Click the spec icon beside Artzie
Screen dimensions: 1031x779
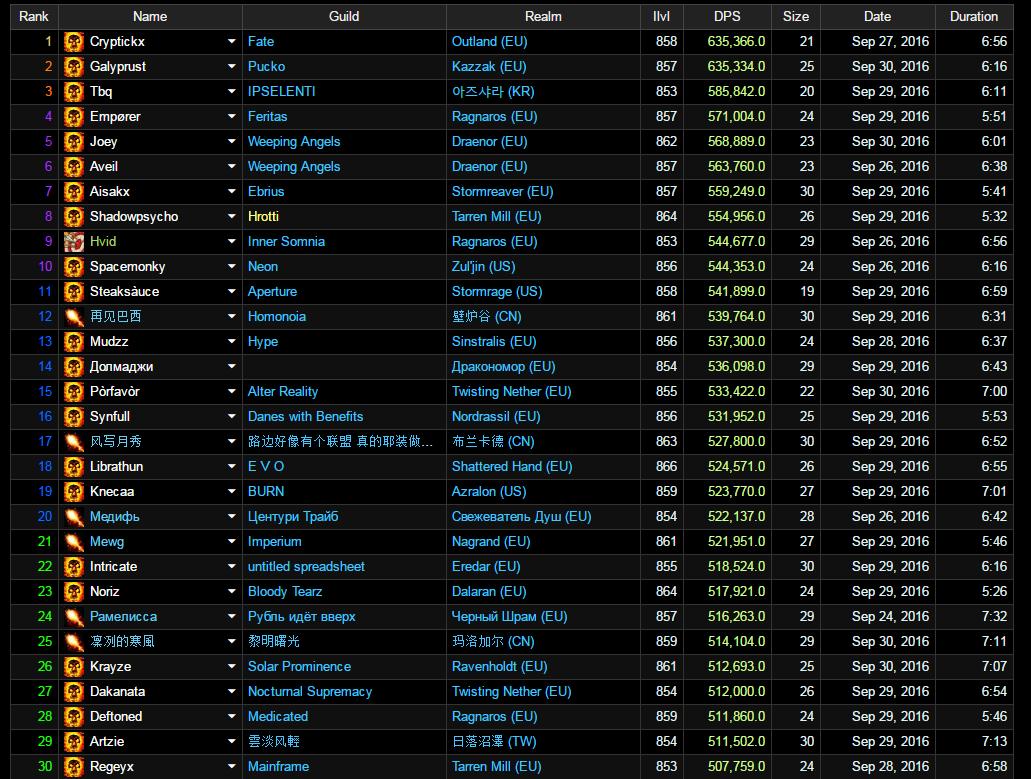(x=74, y=741)
